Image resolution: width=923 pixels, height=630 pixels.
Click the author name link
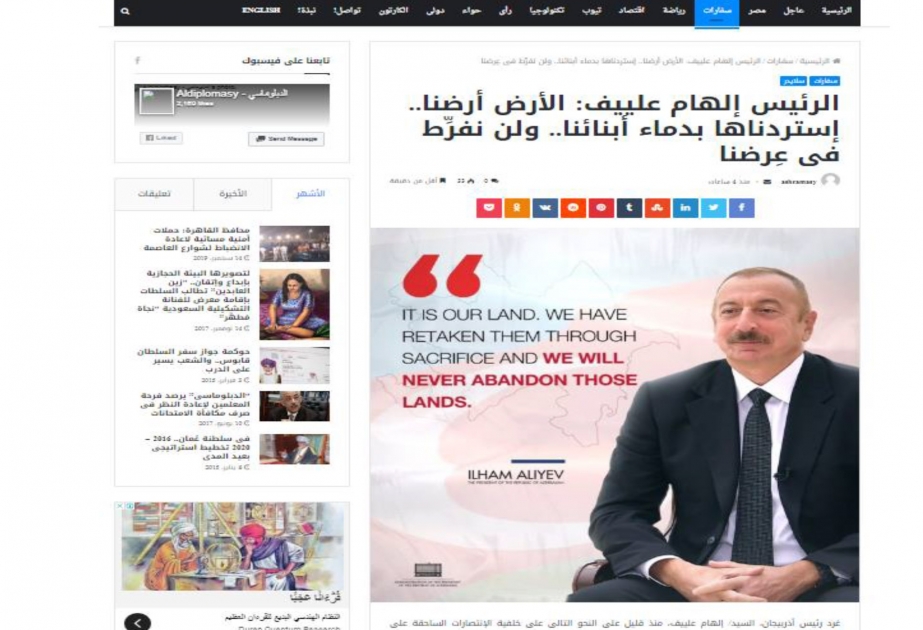(799, 182)
